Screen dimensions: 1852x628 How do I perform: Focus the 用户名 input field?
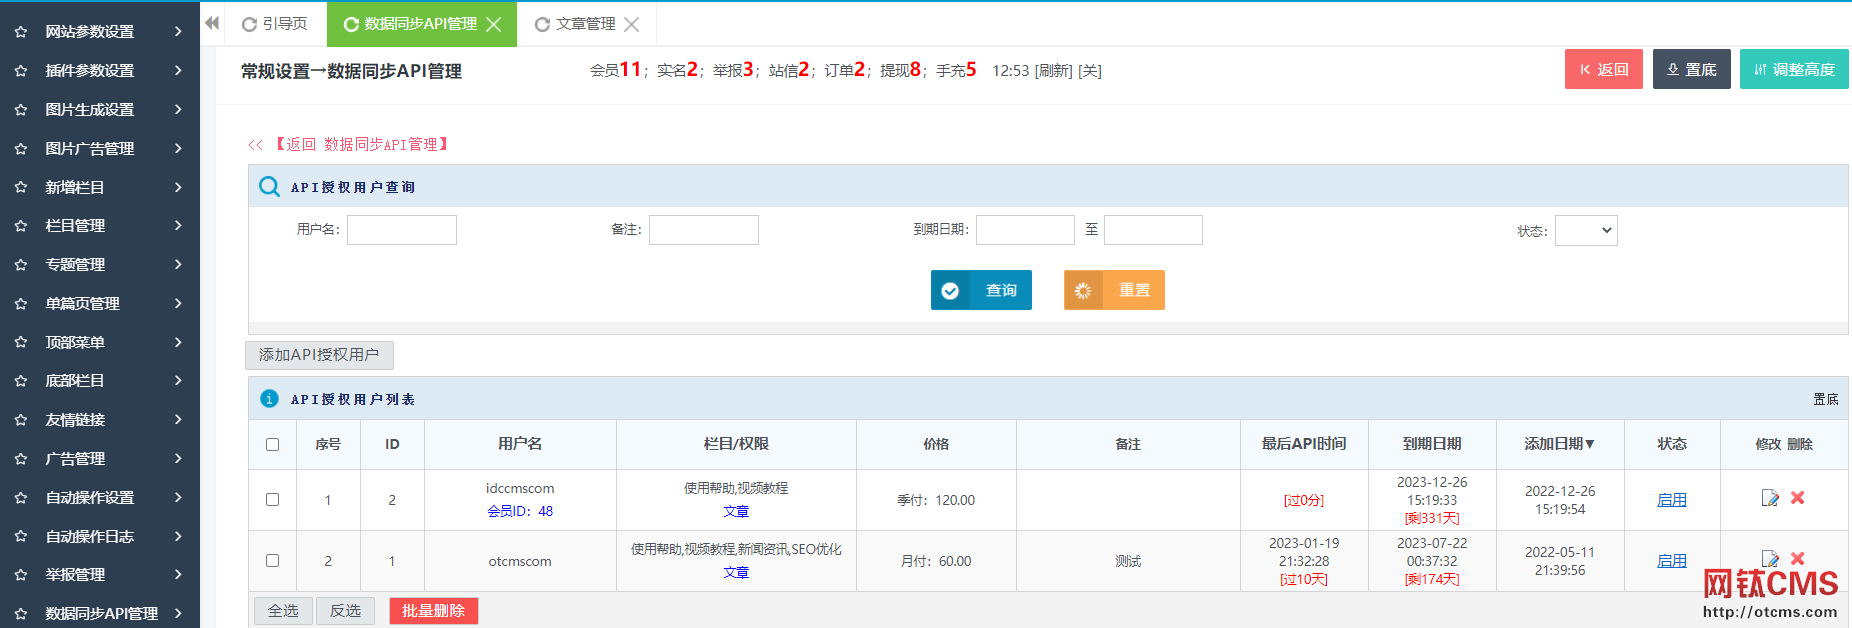click(x=402, y=230)
